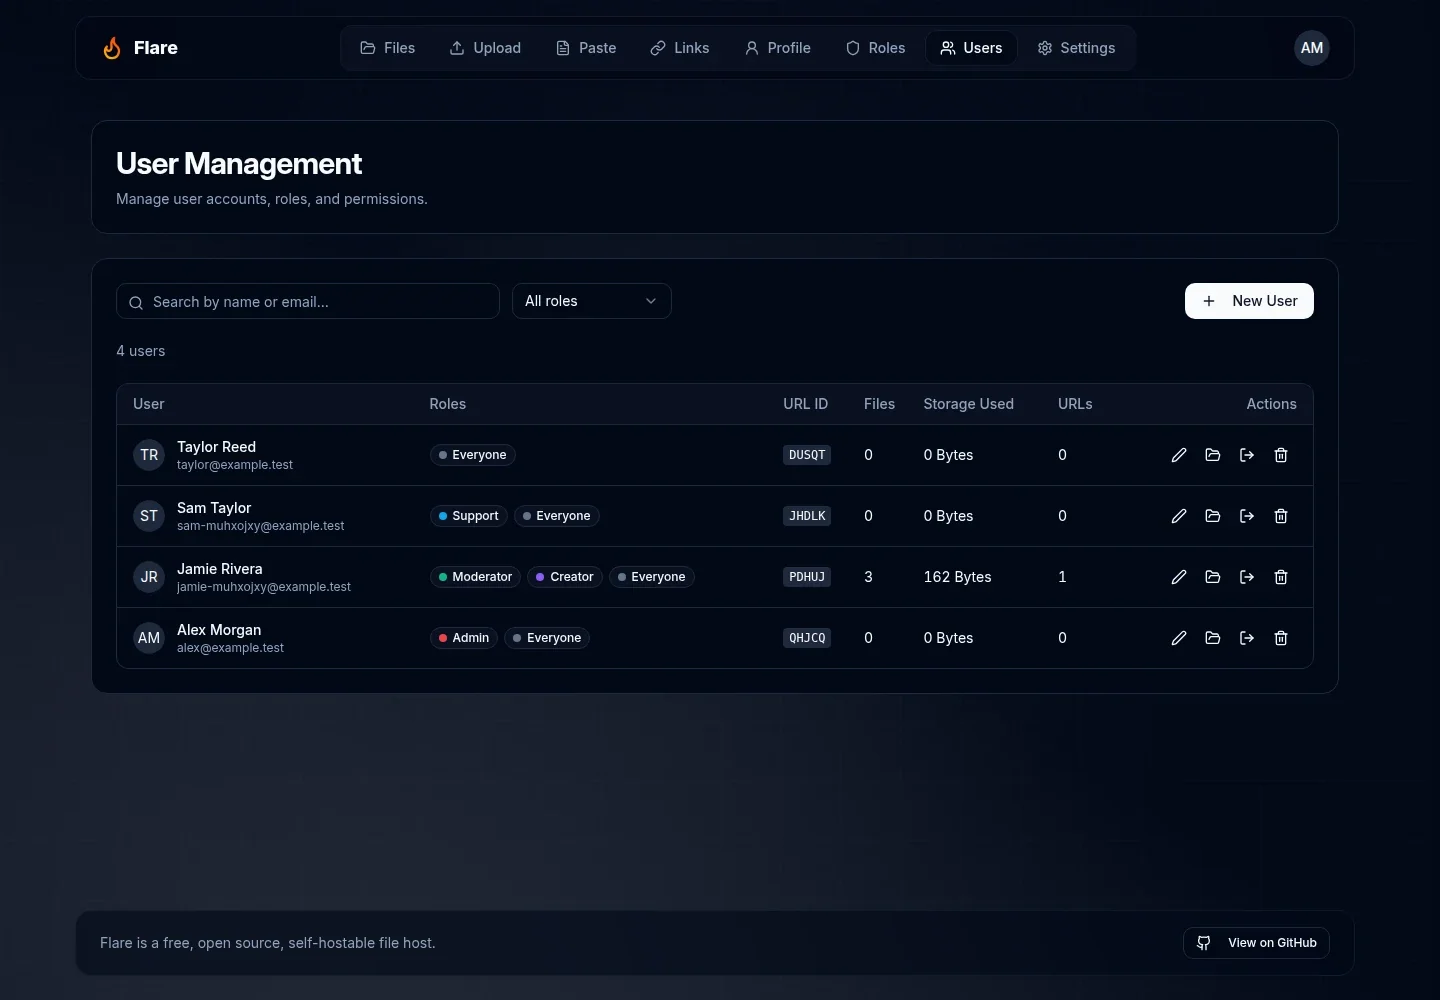Click the URL ID column header
The height and width of the screenshot is (1000, 1440).
click(806, 404)
